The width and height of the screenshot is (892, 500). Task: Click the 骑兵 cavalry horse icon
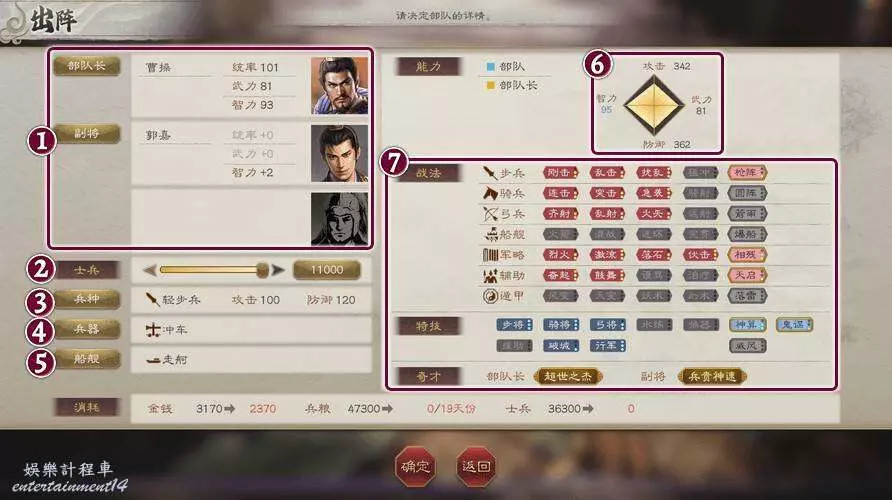(490, 194)
